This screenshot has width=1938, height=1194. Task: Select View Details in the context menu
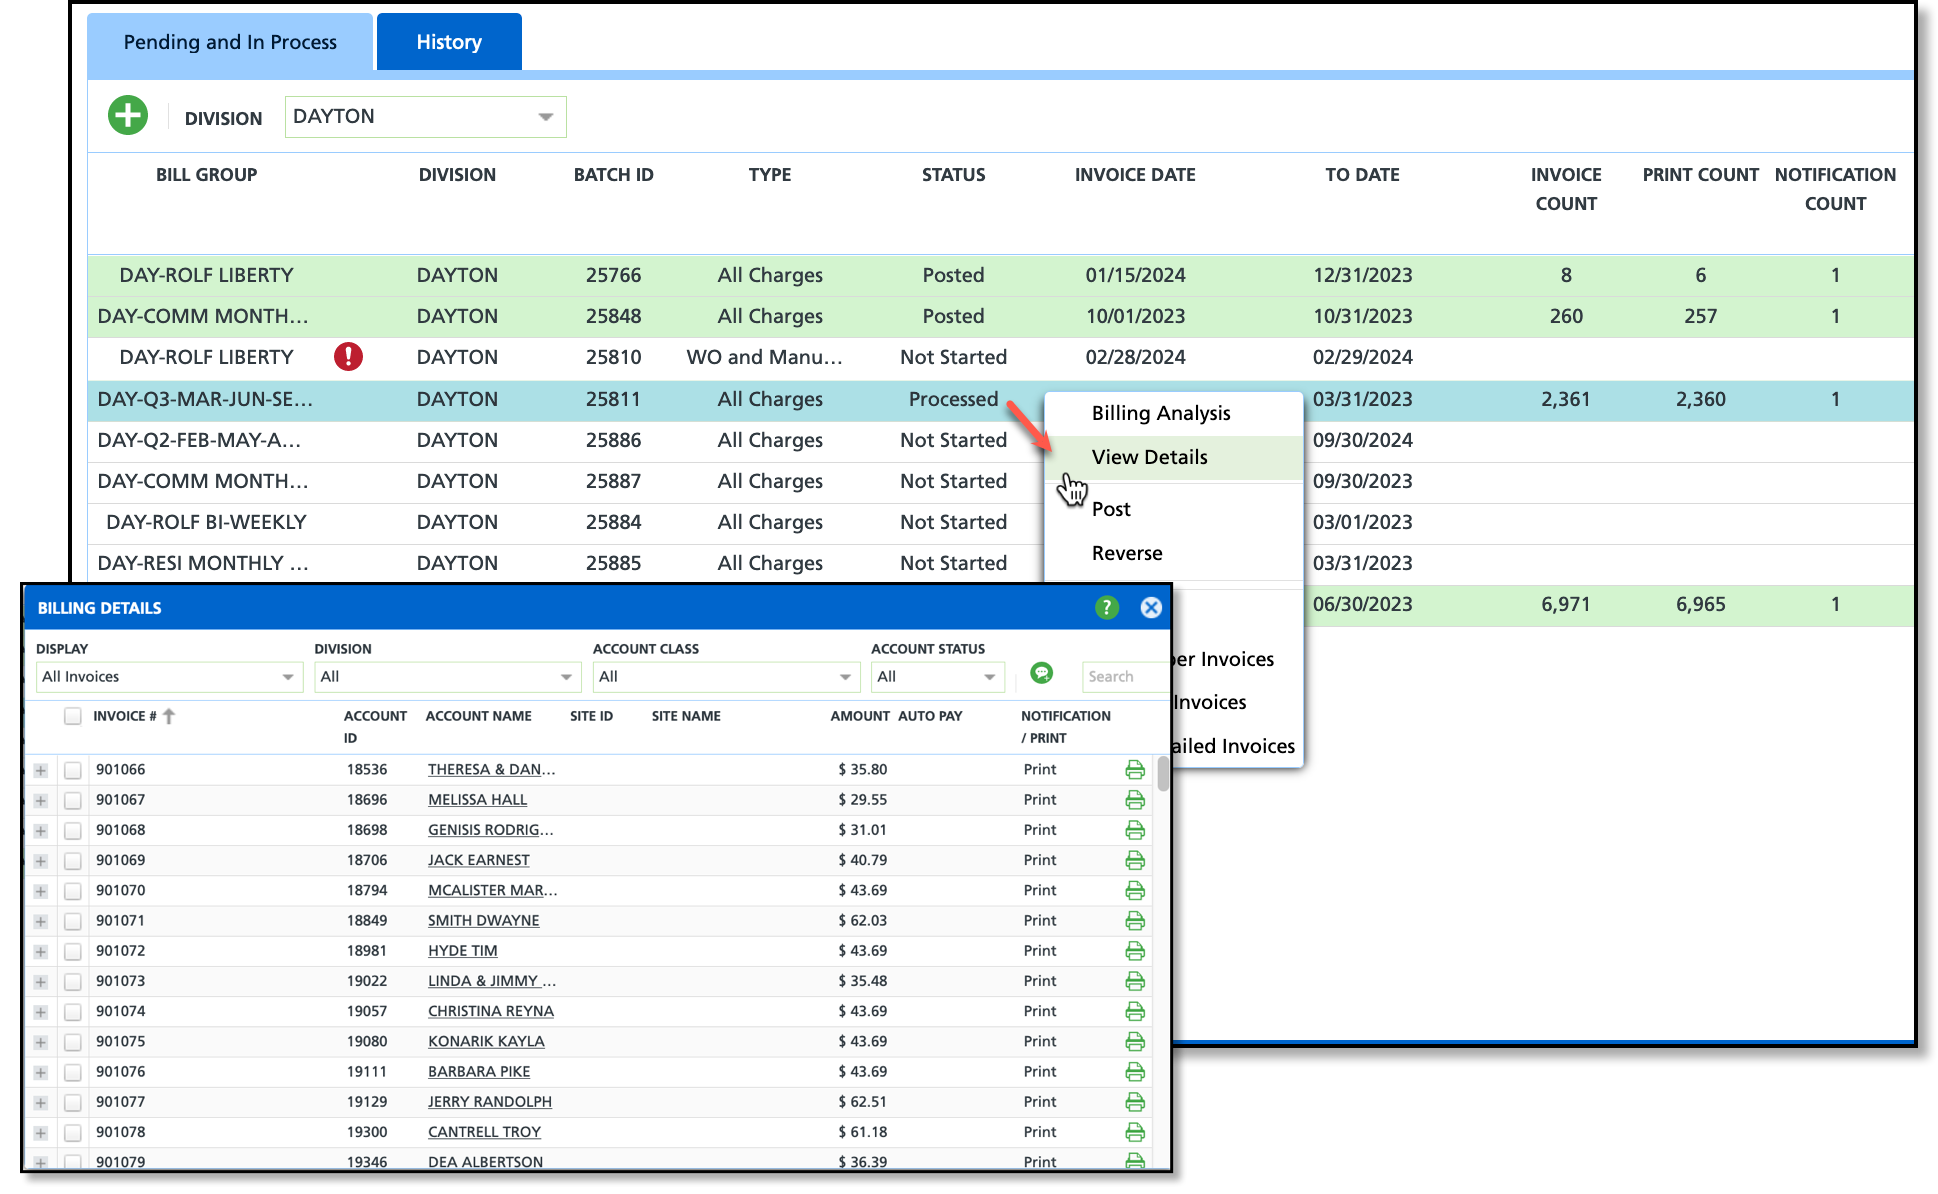pos(1149,457)
